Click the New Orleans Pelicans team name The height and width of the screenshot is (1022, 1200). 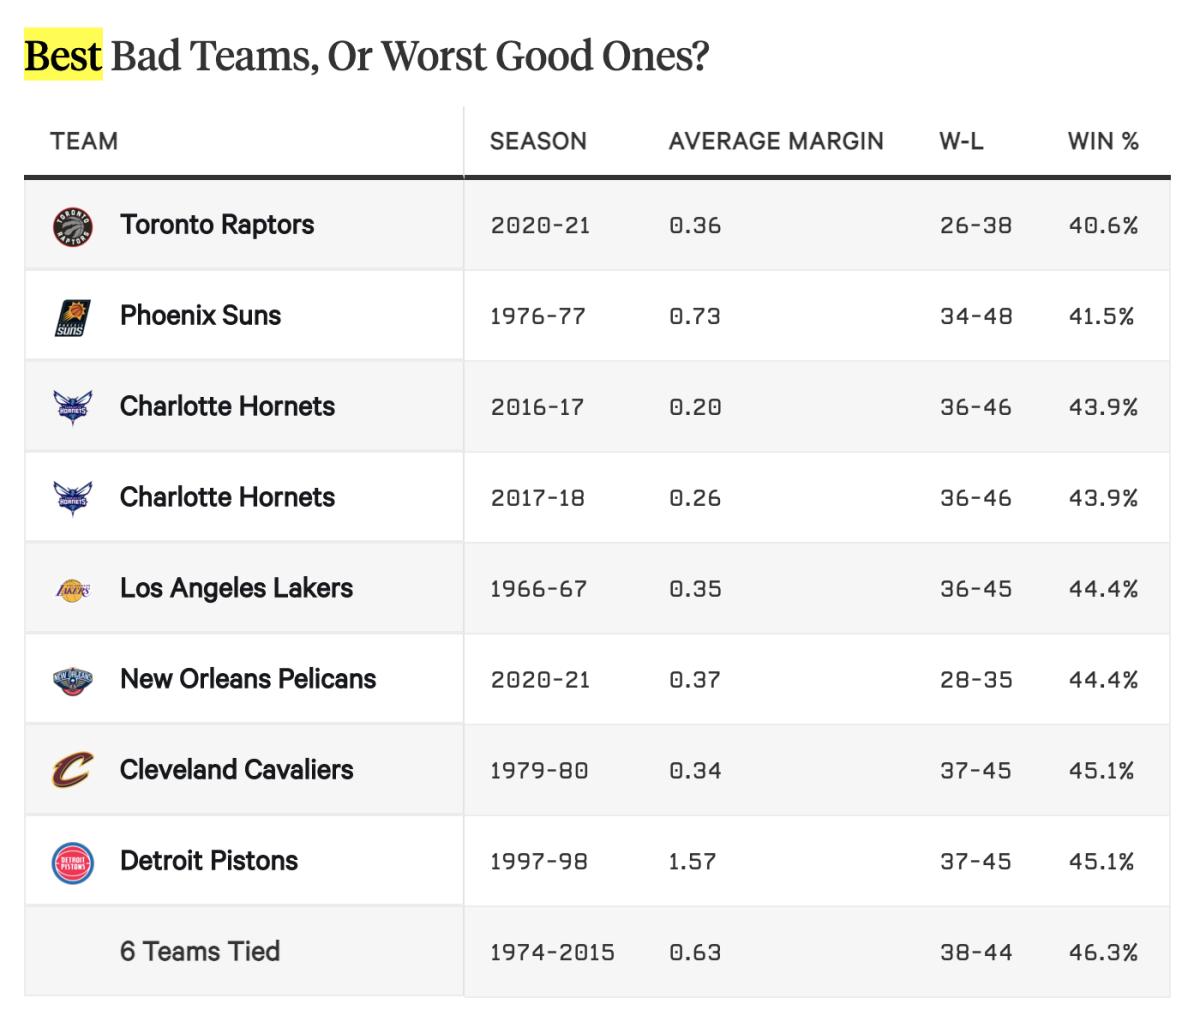click(x=248, y=679)
